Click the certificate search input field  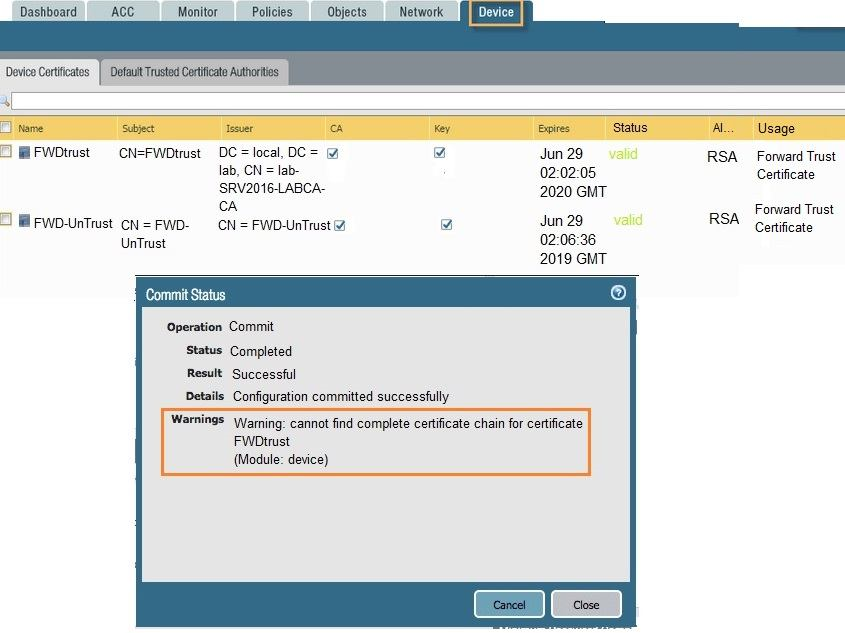[x=420, y=101]
